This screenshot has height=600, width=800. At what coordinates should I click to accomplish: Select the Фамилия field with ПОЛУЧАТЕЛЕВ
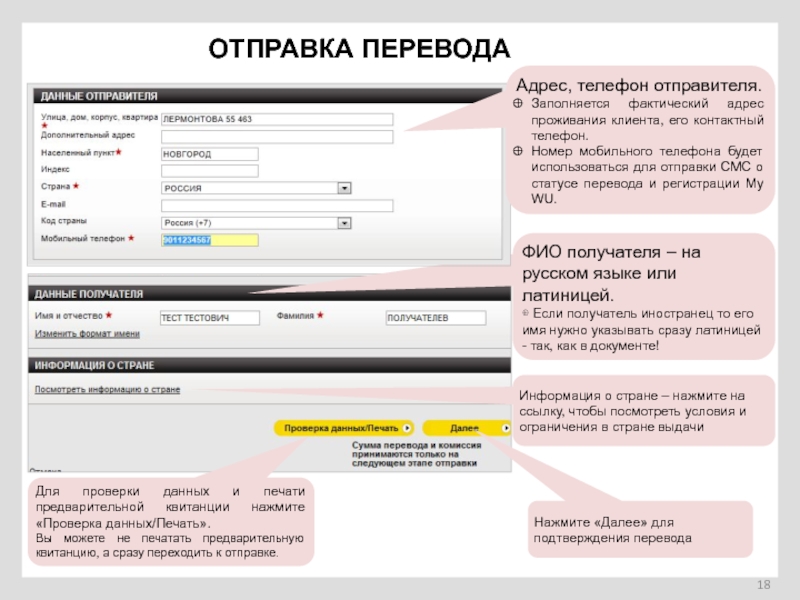click(435, 318)
